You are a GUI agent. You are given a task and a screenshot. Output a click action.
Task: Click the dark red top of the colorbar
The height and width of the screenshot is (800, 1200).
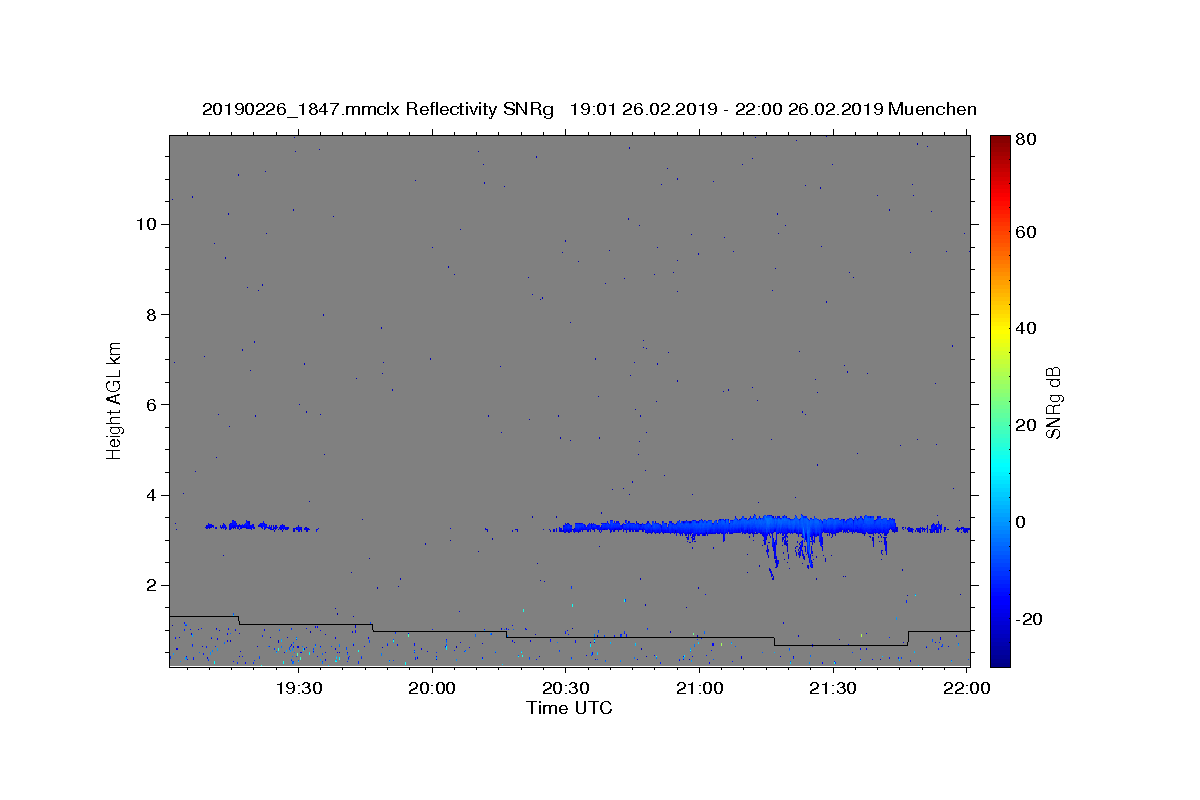(x=1000, y=142)
